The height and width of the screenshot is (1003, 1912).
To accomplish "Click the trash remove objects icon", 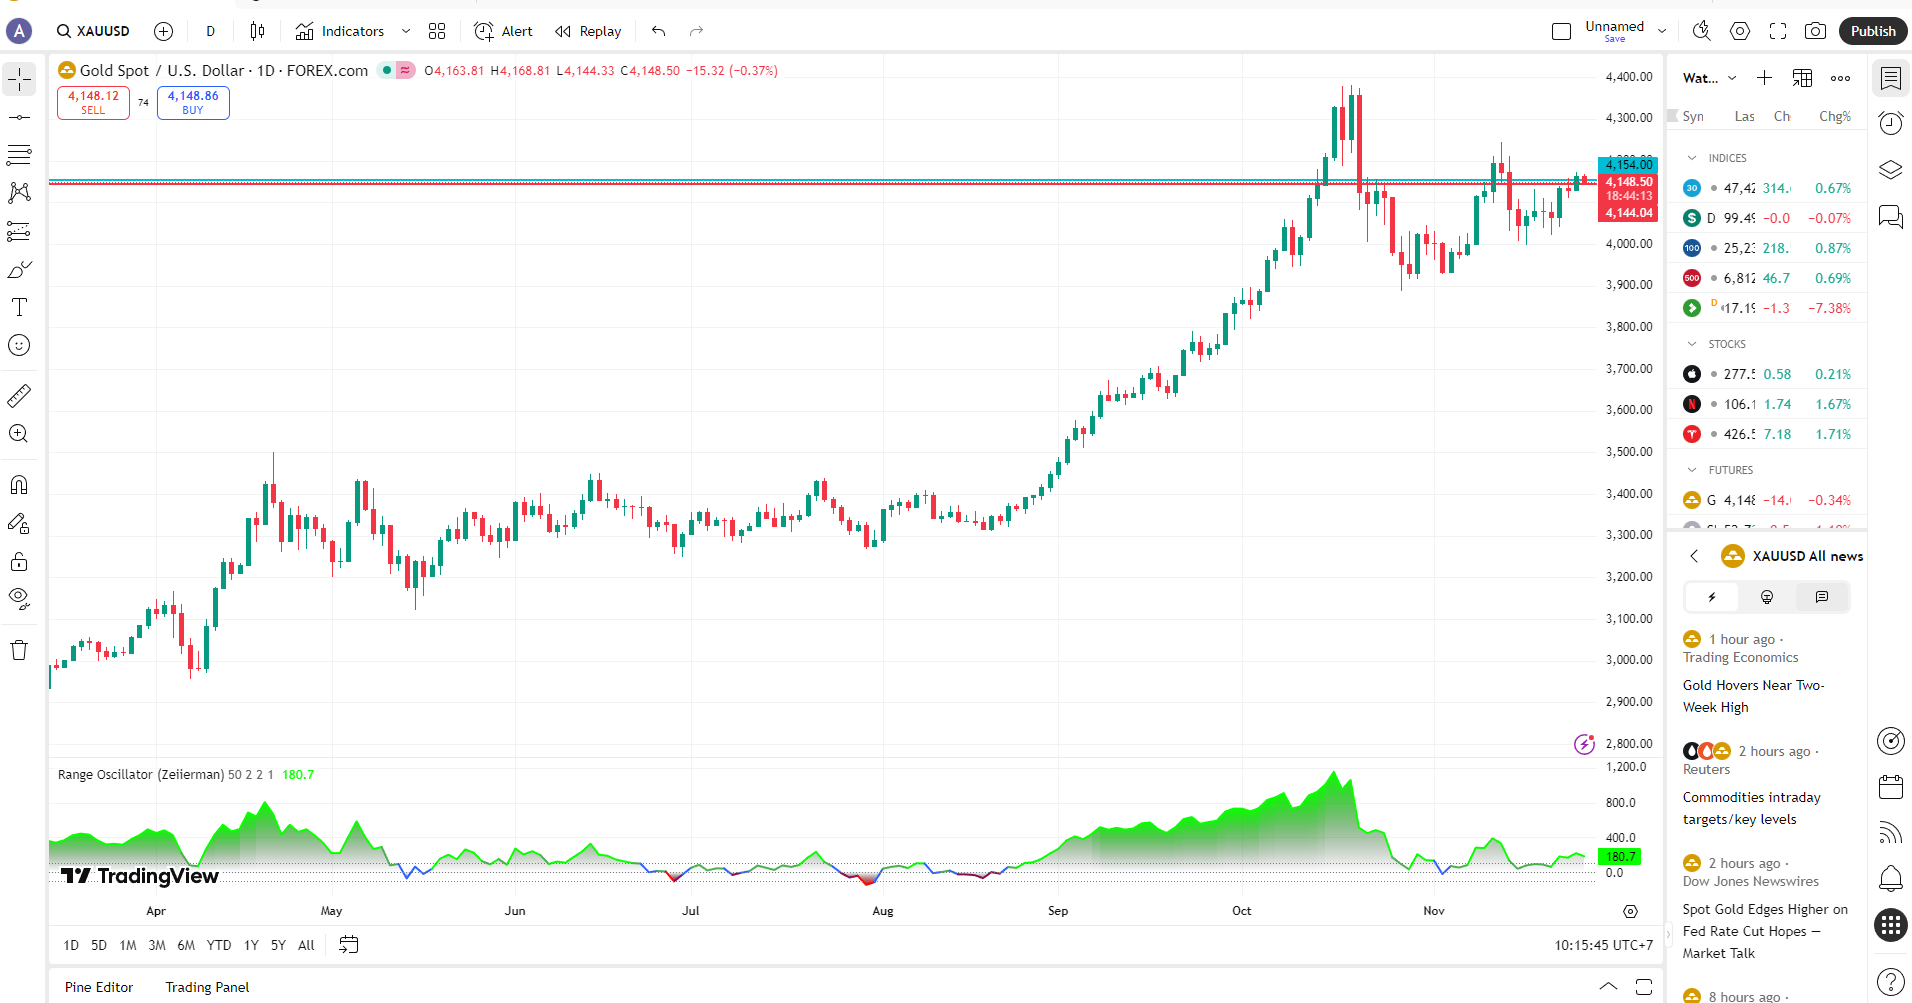I will click(x=19, y=650).
